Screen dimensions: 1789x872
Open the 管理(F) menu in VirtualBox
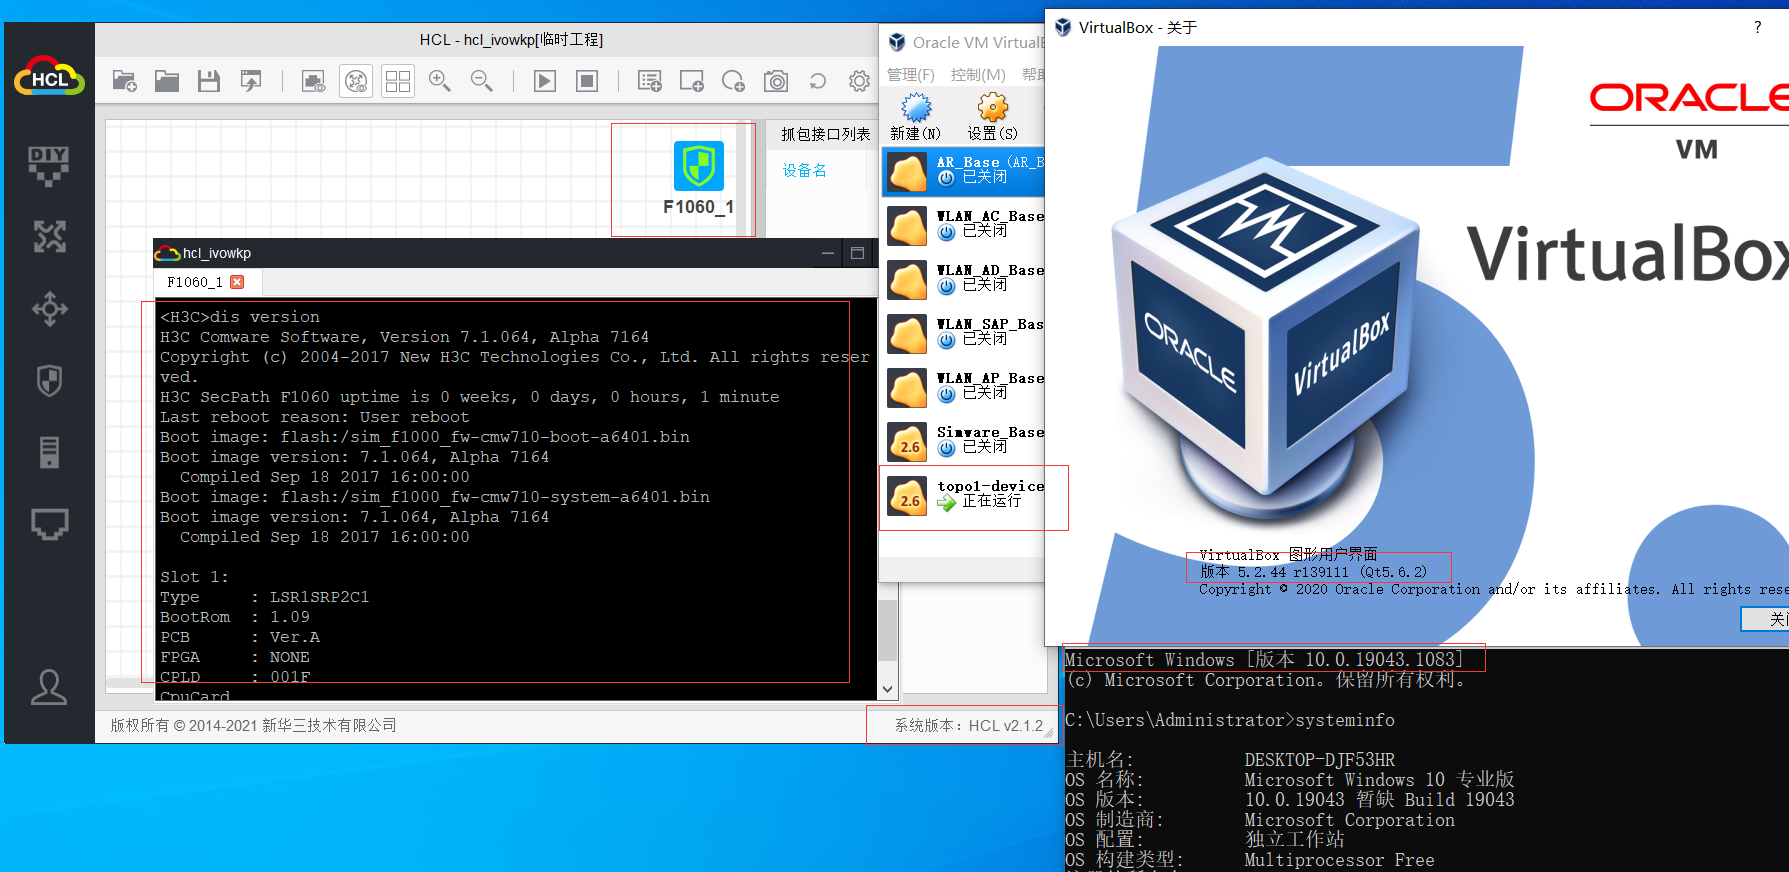[x=910, y=75]
